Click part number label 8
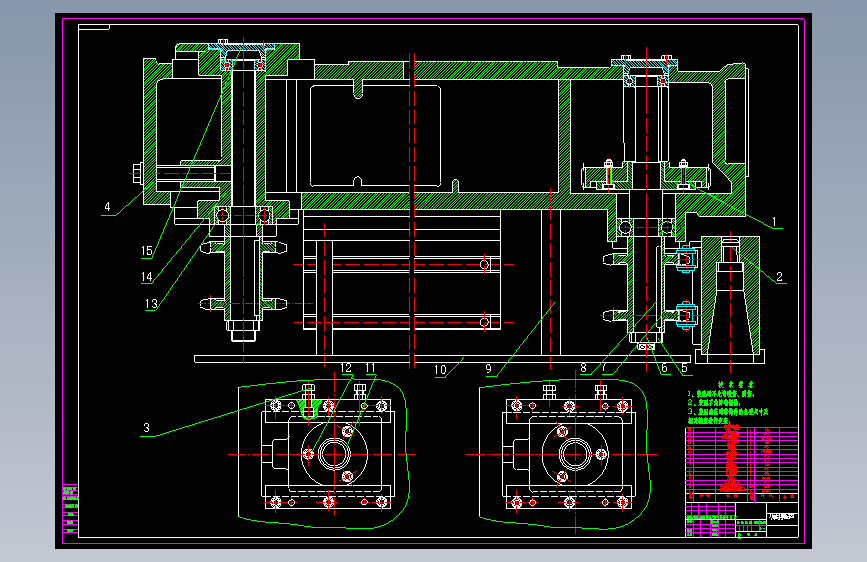 coord(583,368)
